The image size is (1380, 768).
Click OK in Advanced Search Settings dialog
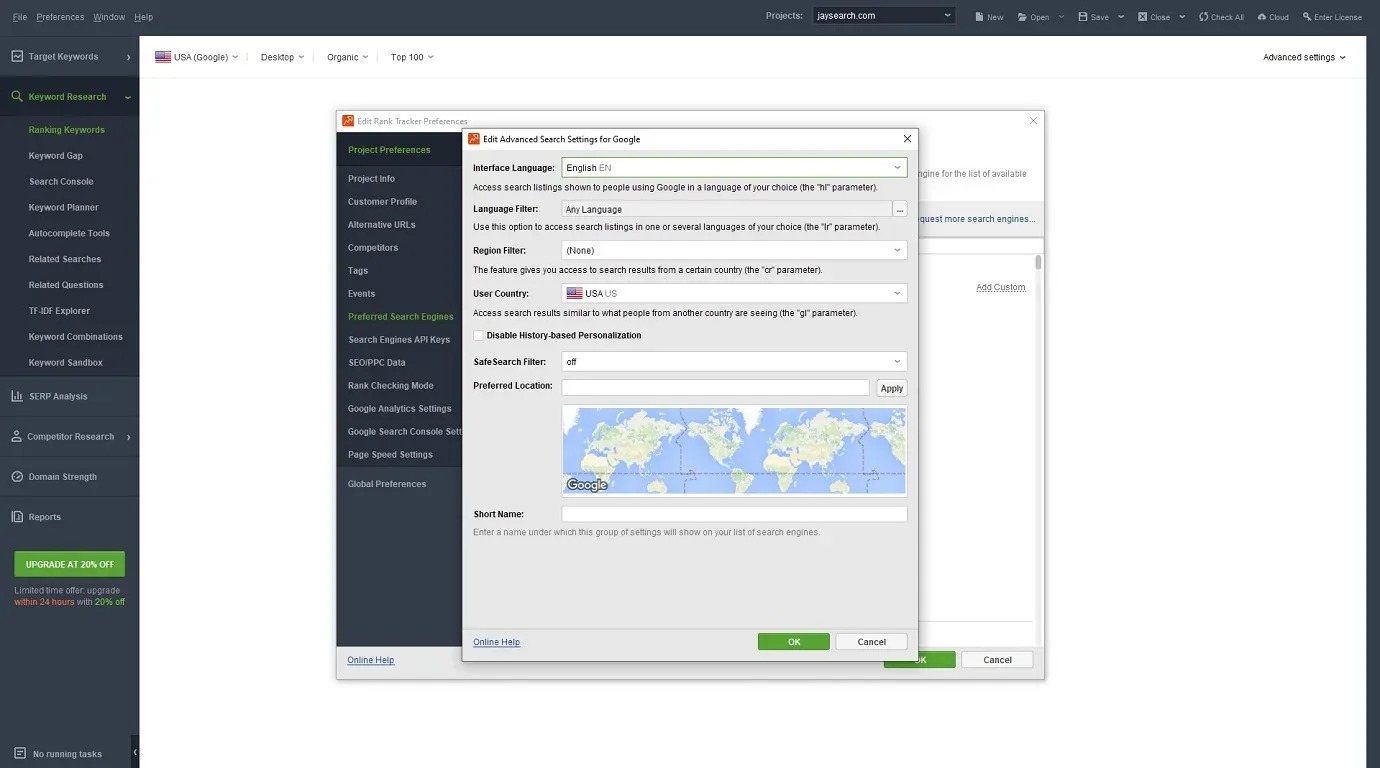pyautogui.click(x=794, y=642)
